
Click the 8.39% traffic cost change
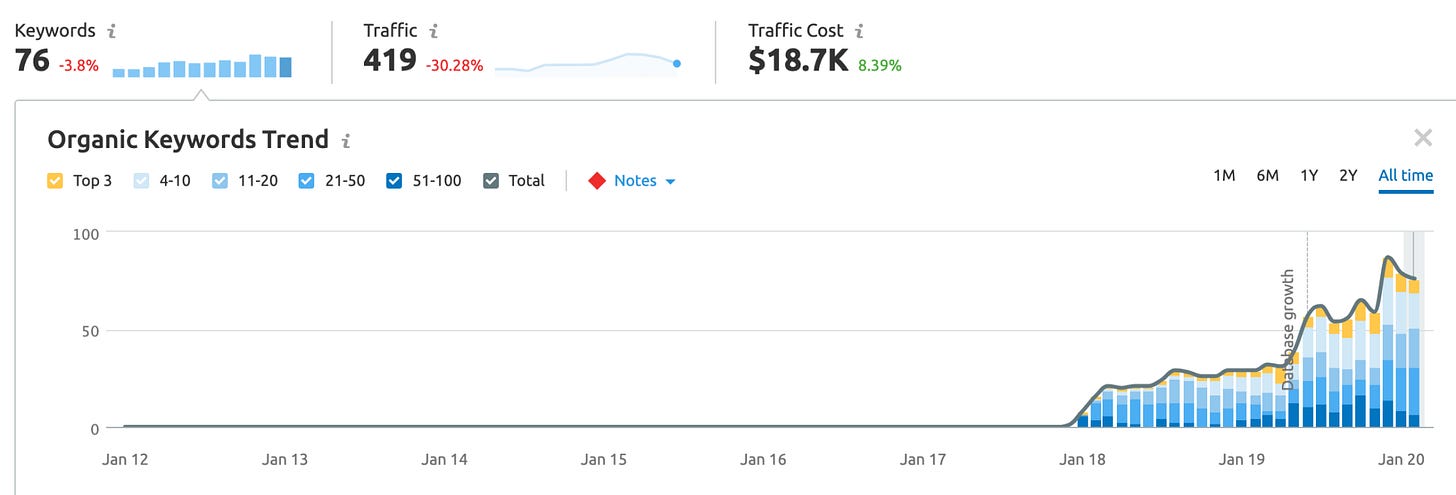[x=880, y=66]
